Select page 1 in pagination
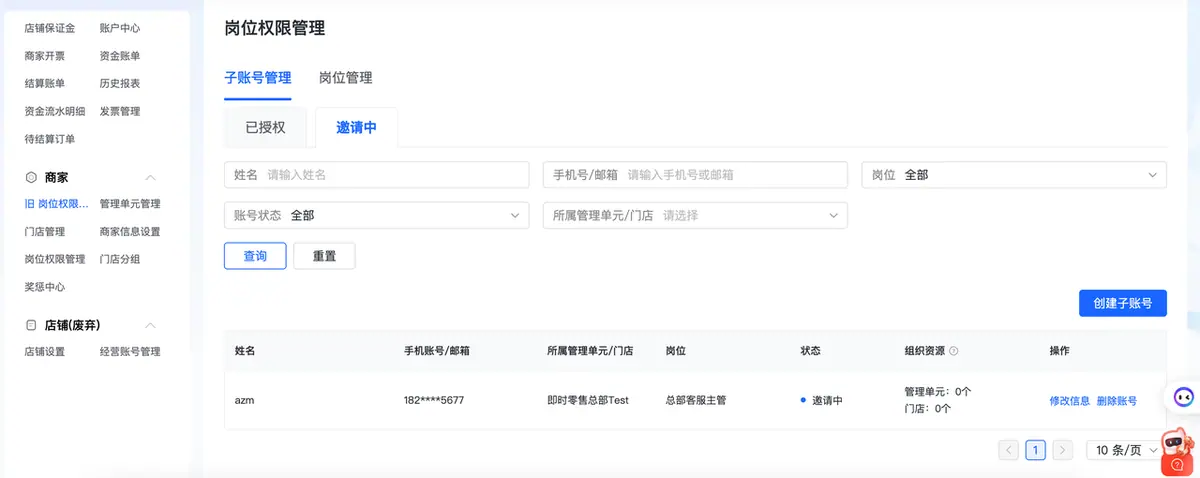 click(1036, 450)
